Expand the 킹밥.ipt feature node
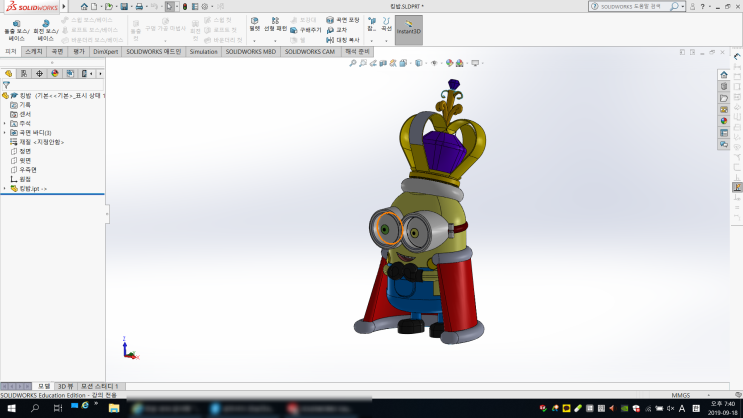 pyautogui.click(x=5, y=189)
